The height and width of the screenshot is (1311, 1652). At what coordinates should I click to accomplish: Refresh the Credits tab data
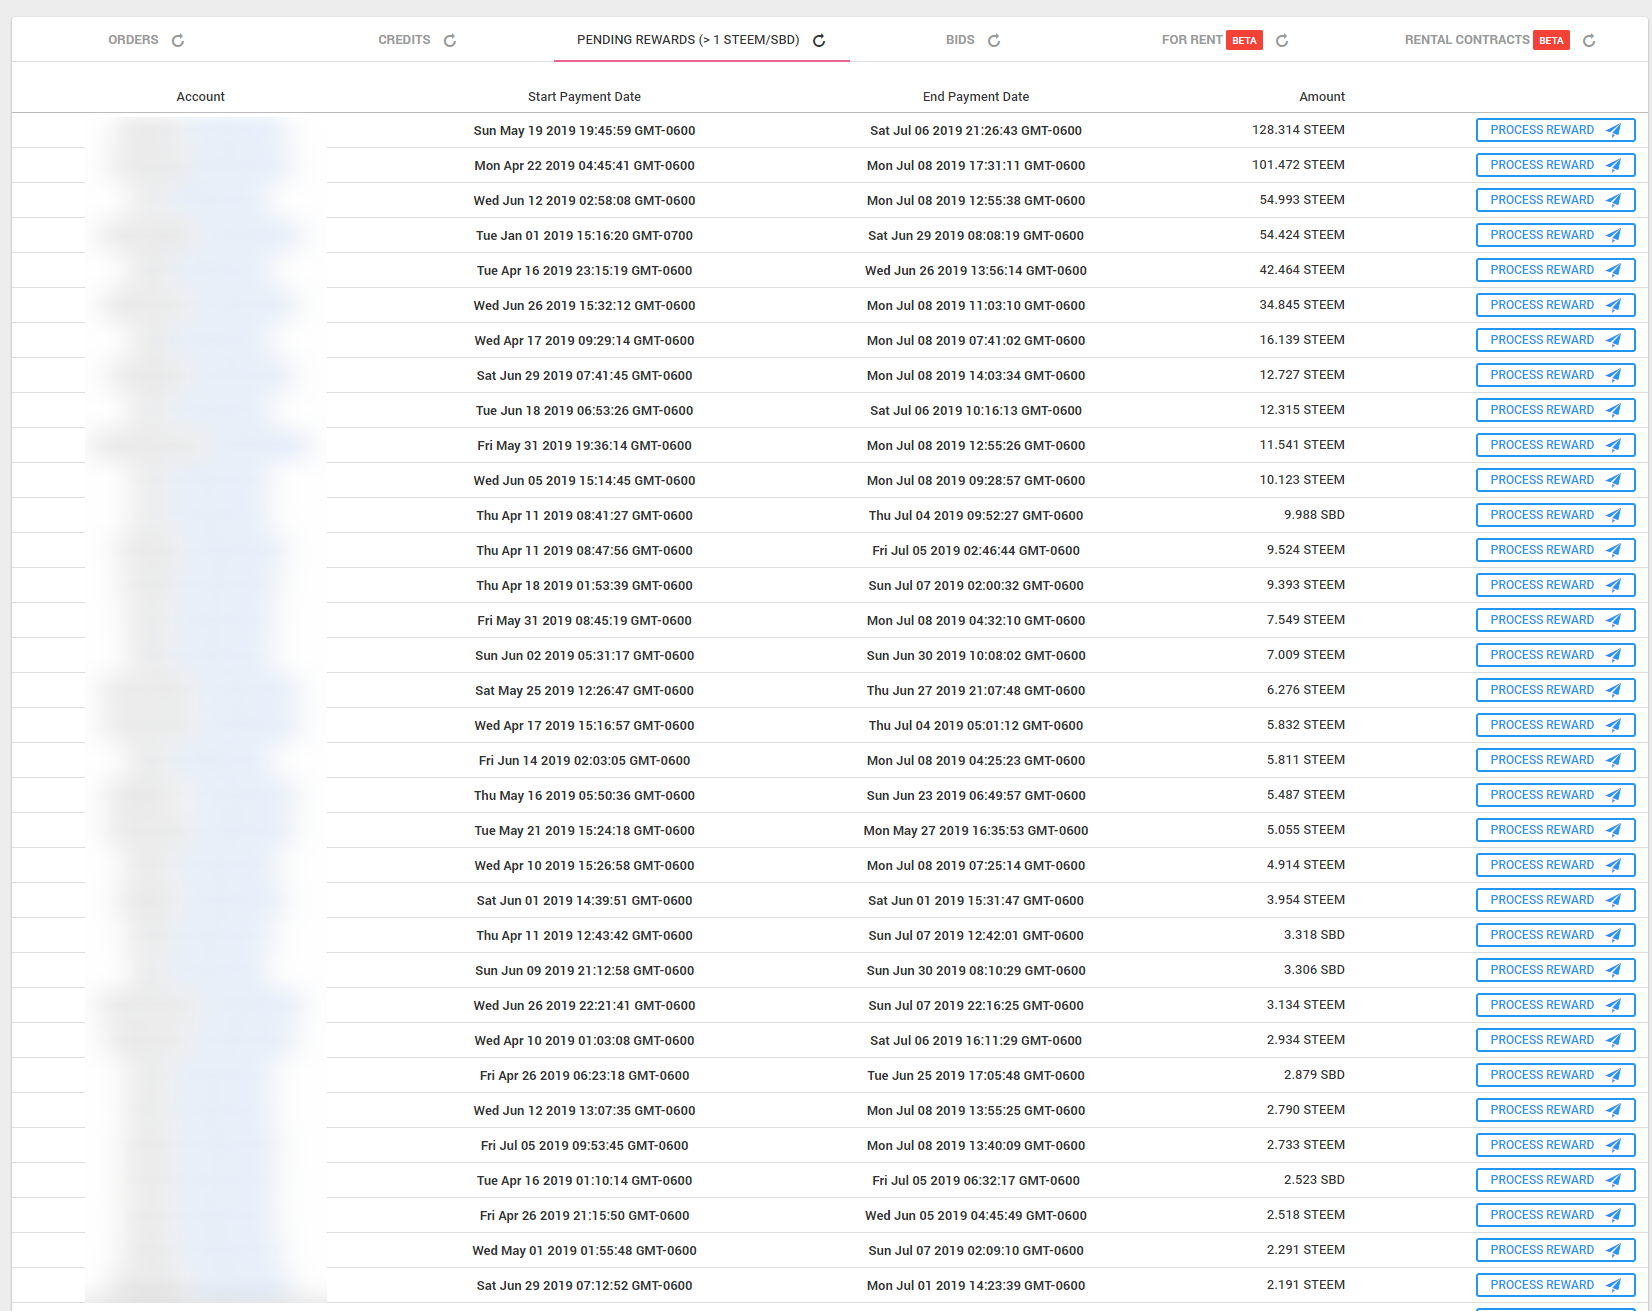coord(450,41)
